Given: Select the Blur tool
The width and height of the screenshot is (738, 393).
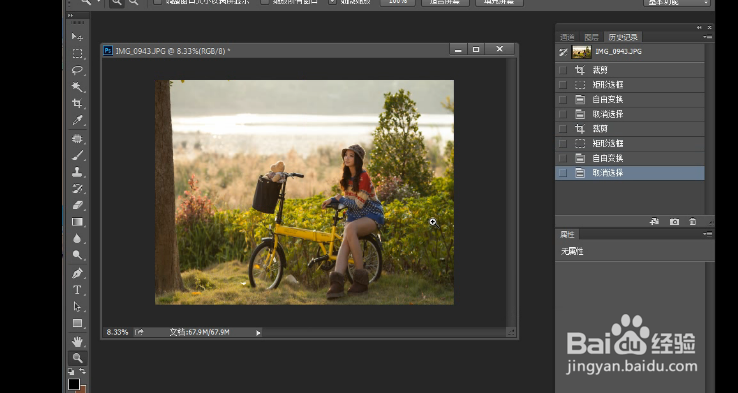Looking at the screenshot, I should point(77,239).
